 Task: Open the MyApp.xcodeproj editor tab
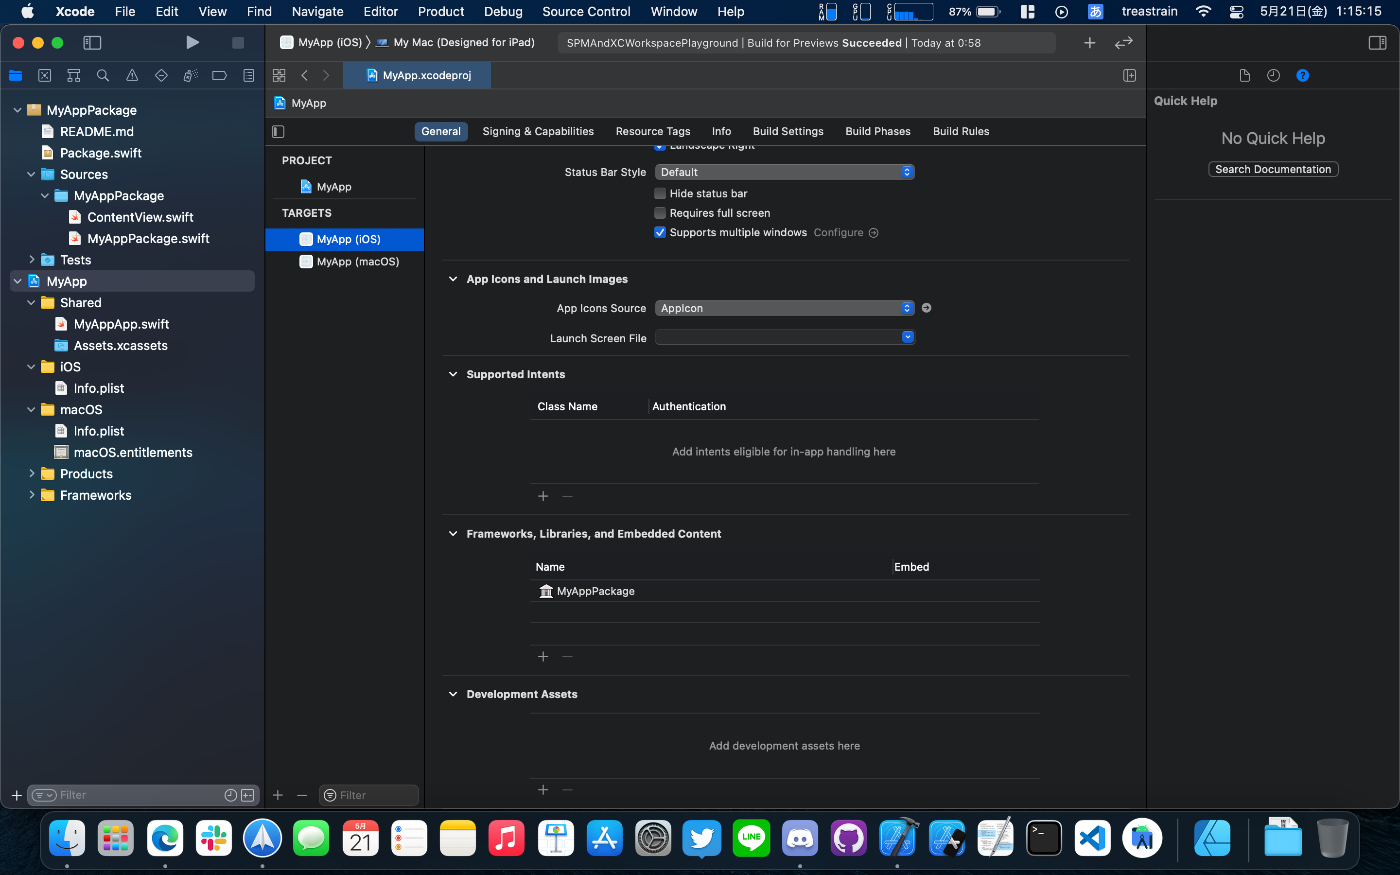tap(418, 76)
